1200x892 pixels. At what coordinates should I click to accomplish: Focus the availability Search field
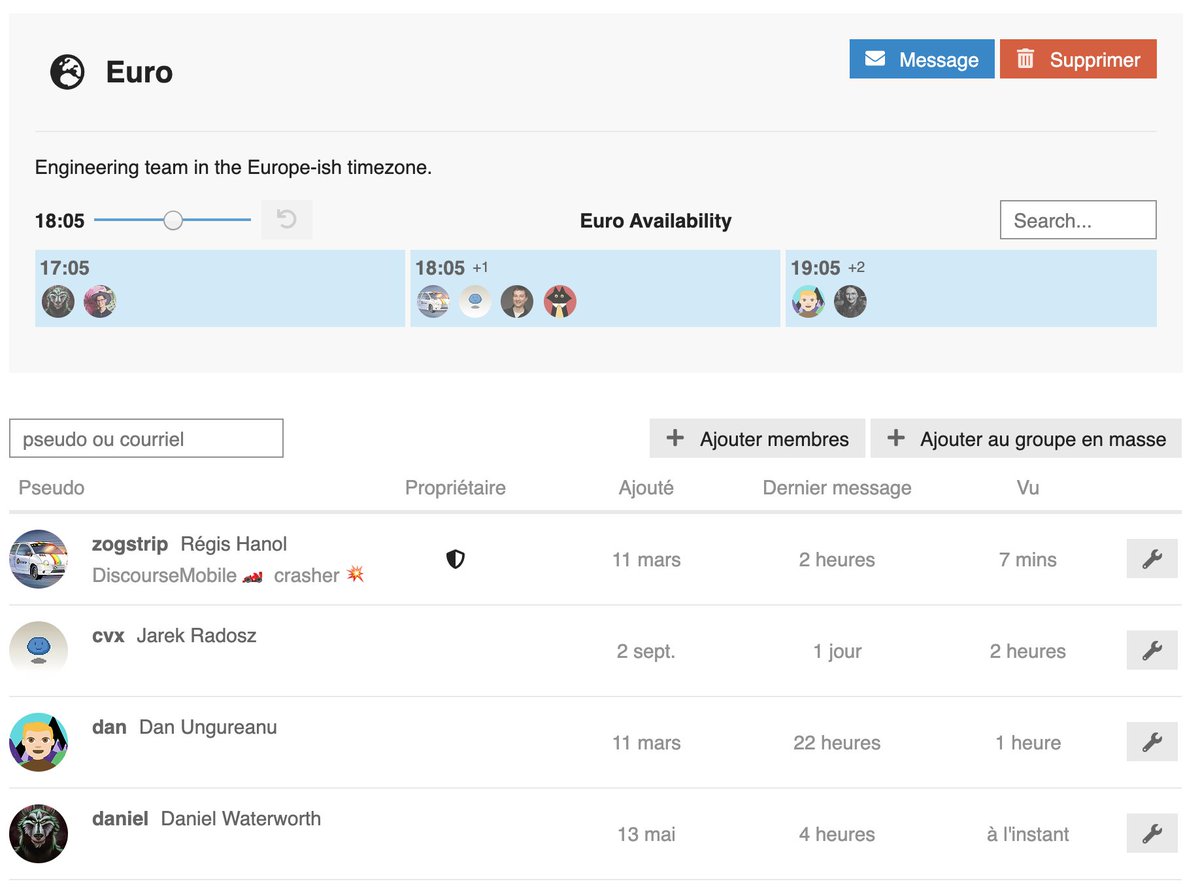[x=1077, y=220]
